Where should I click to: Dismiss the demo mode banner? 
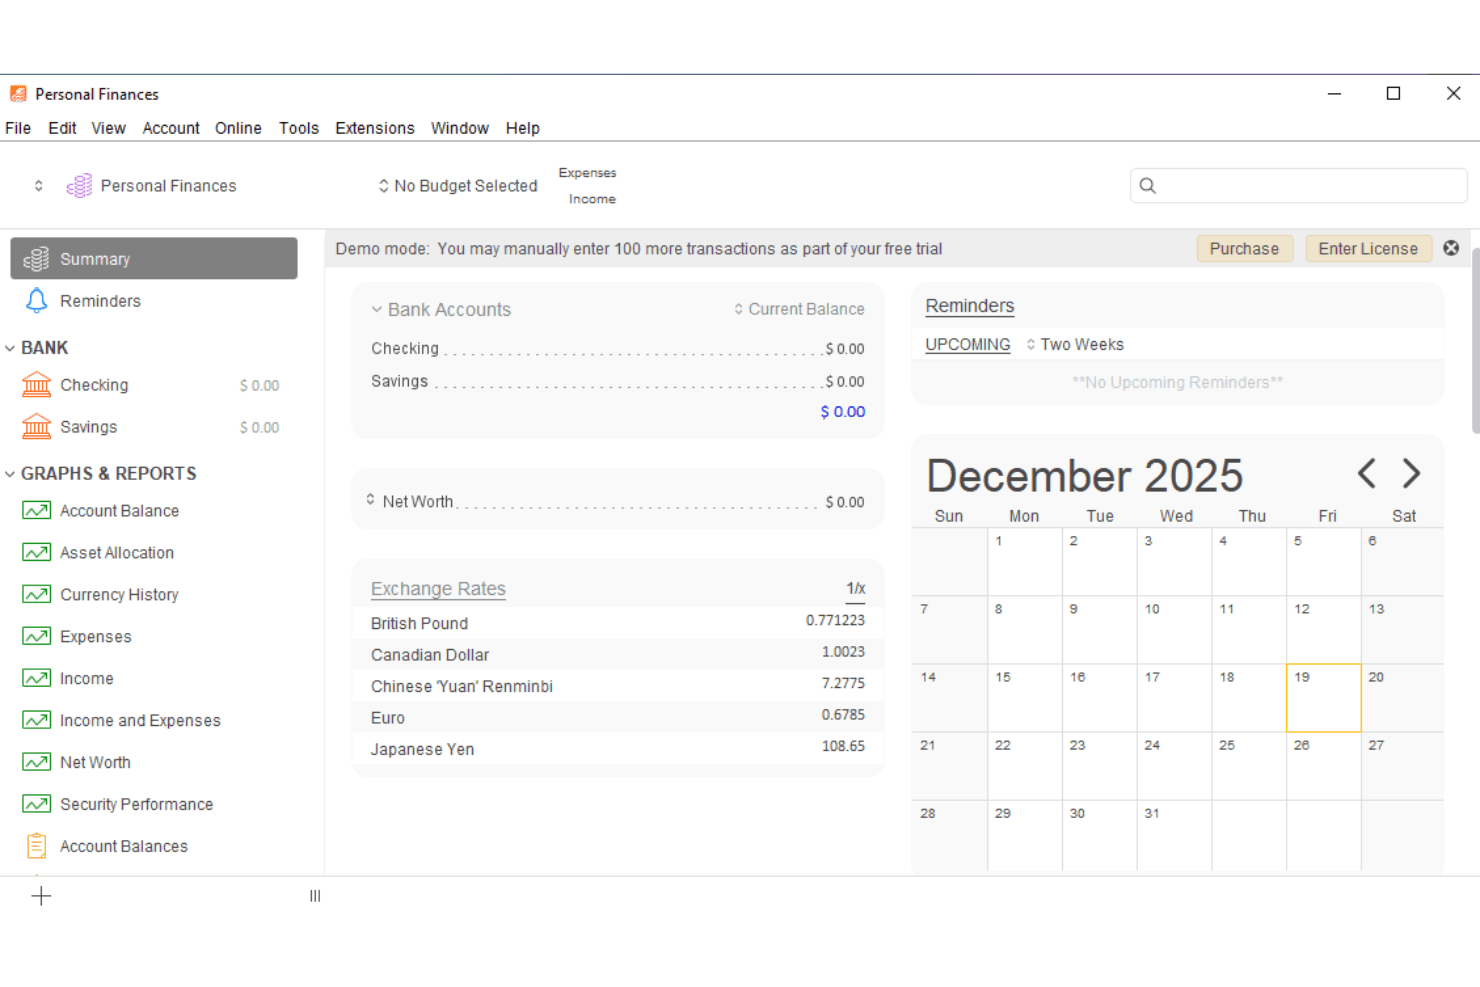coord(1451,248)
